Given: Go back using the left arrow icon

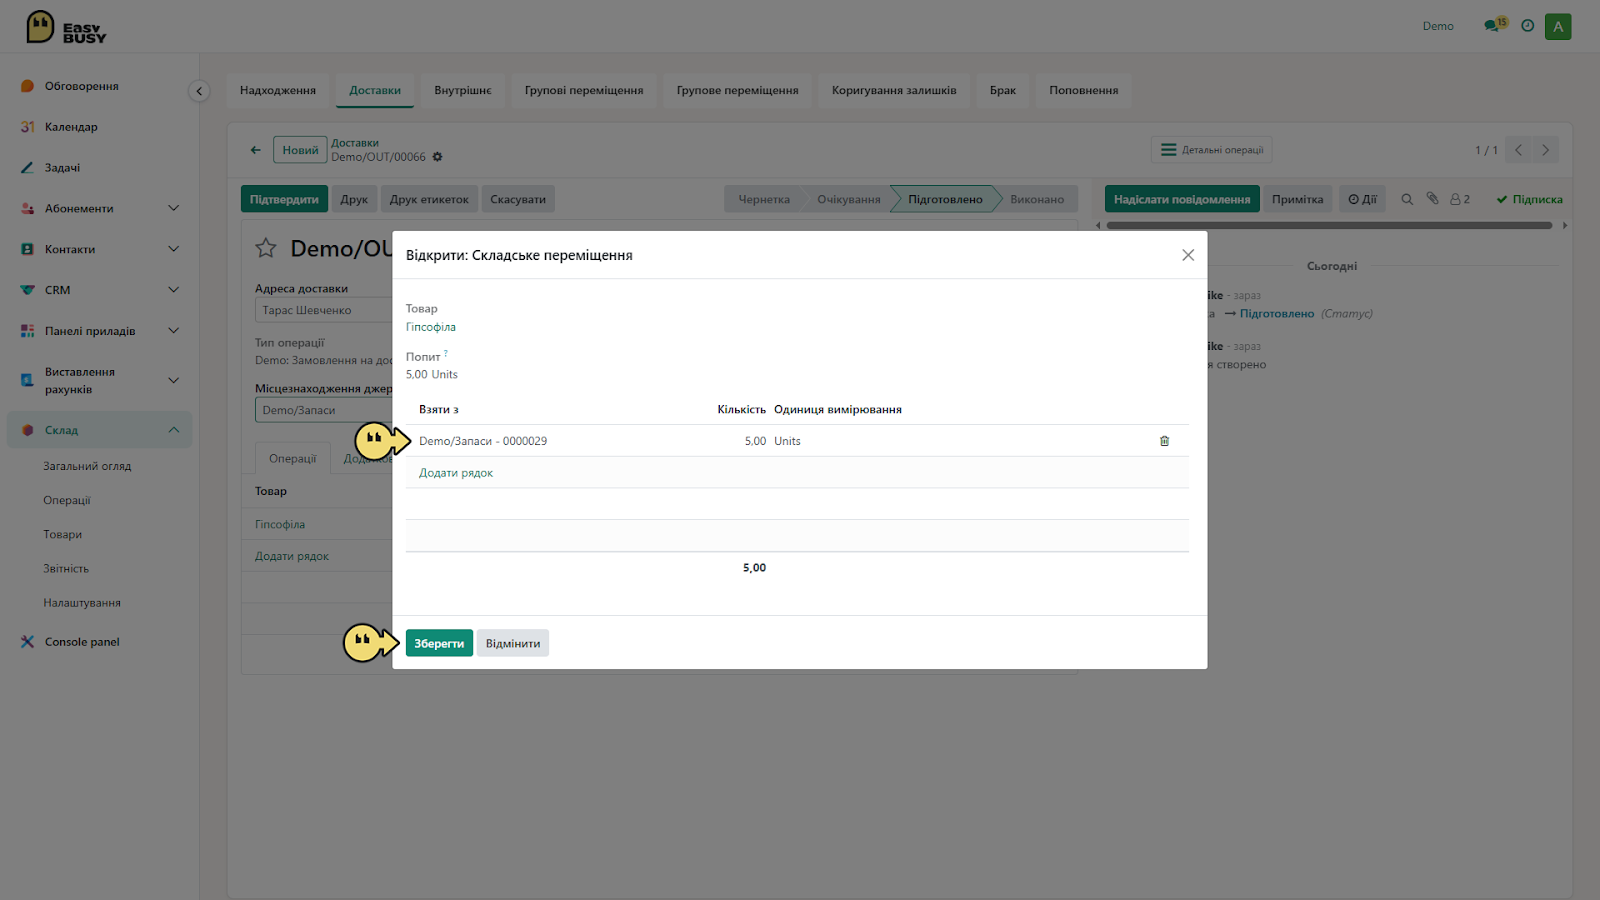Looking at the screenshot, I should (255, 150).
